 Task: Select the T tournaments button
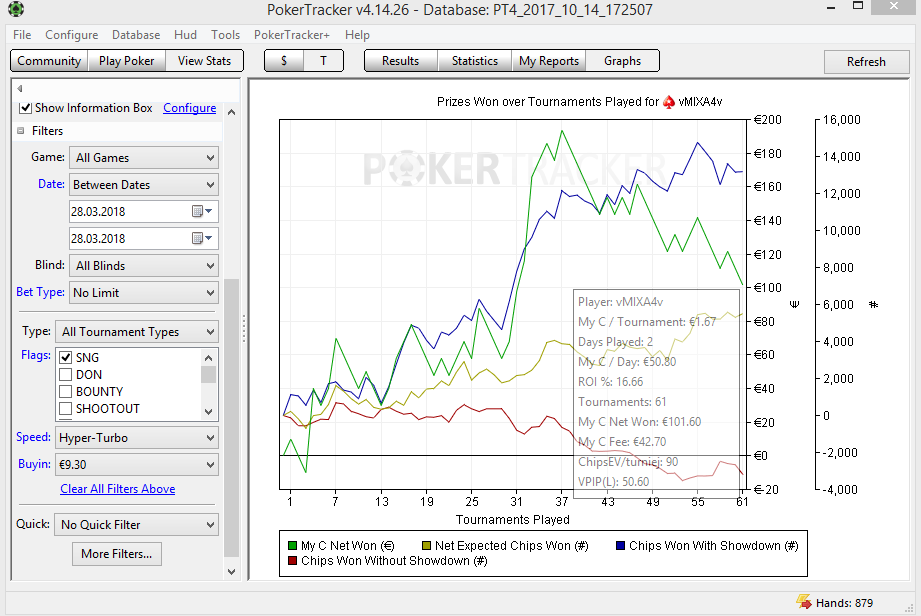(323, 60)
